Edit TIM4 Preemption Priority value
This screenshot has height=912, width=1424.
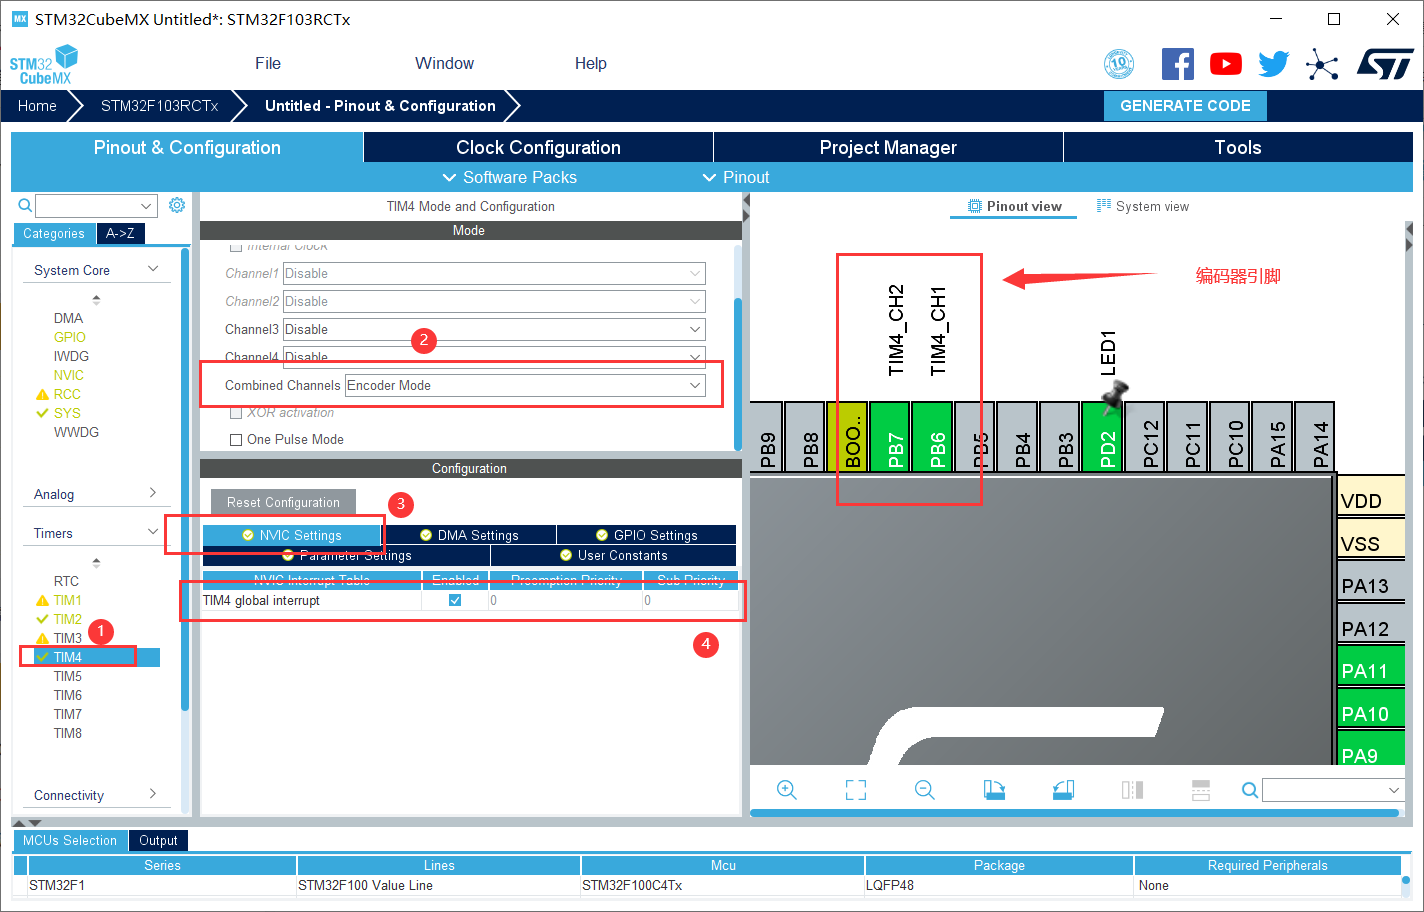565,600
